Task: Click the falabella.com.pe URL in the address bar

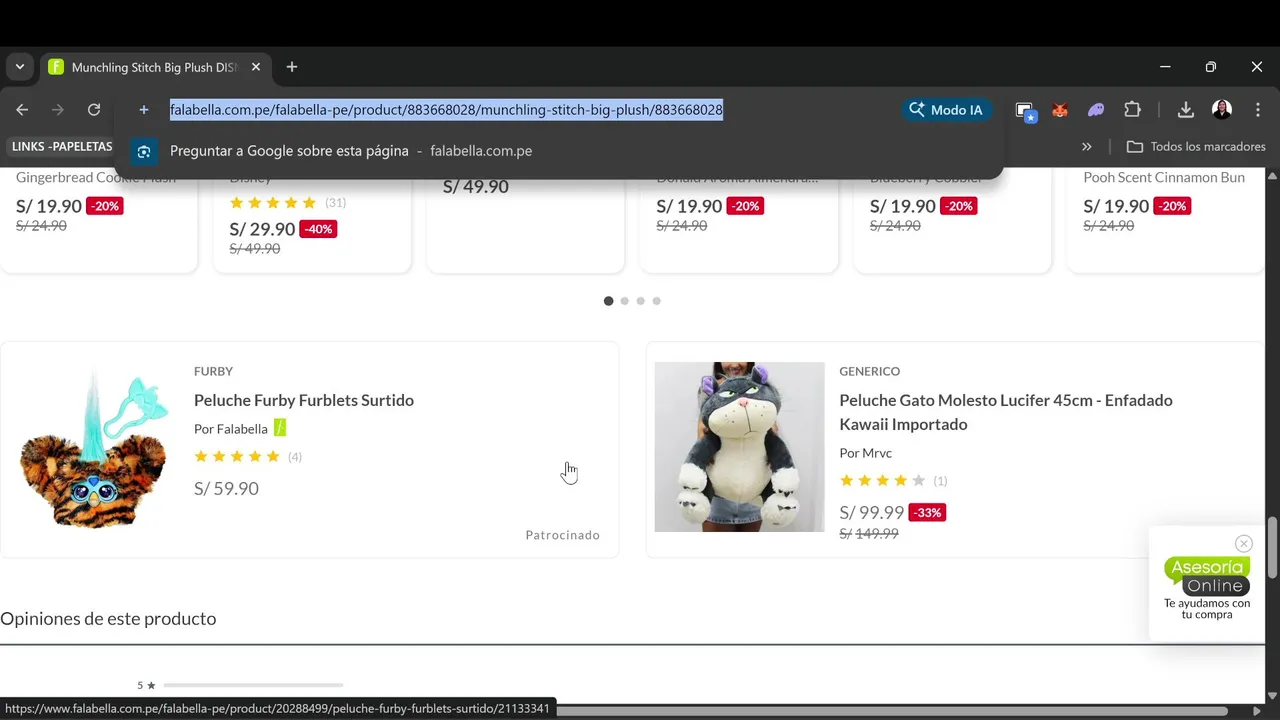Action: coord(446,110)
